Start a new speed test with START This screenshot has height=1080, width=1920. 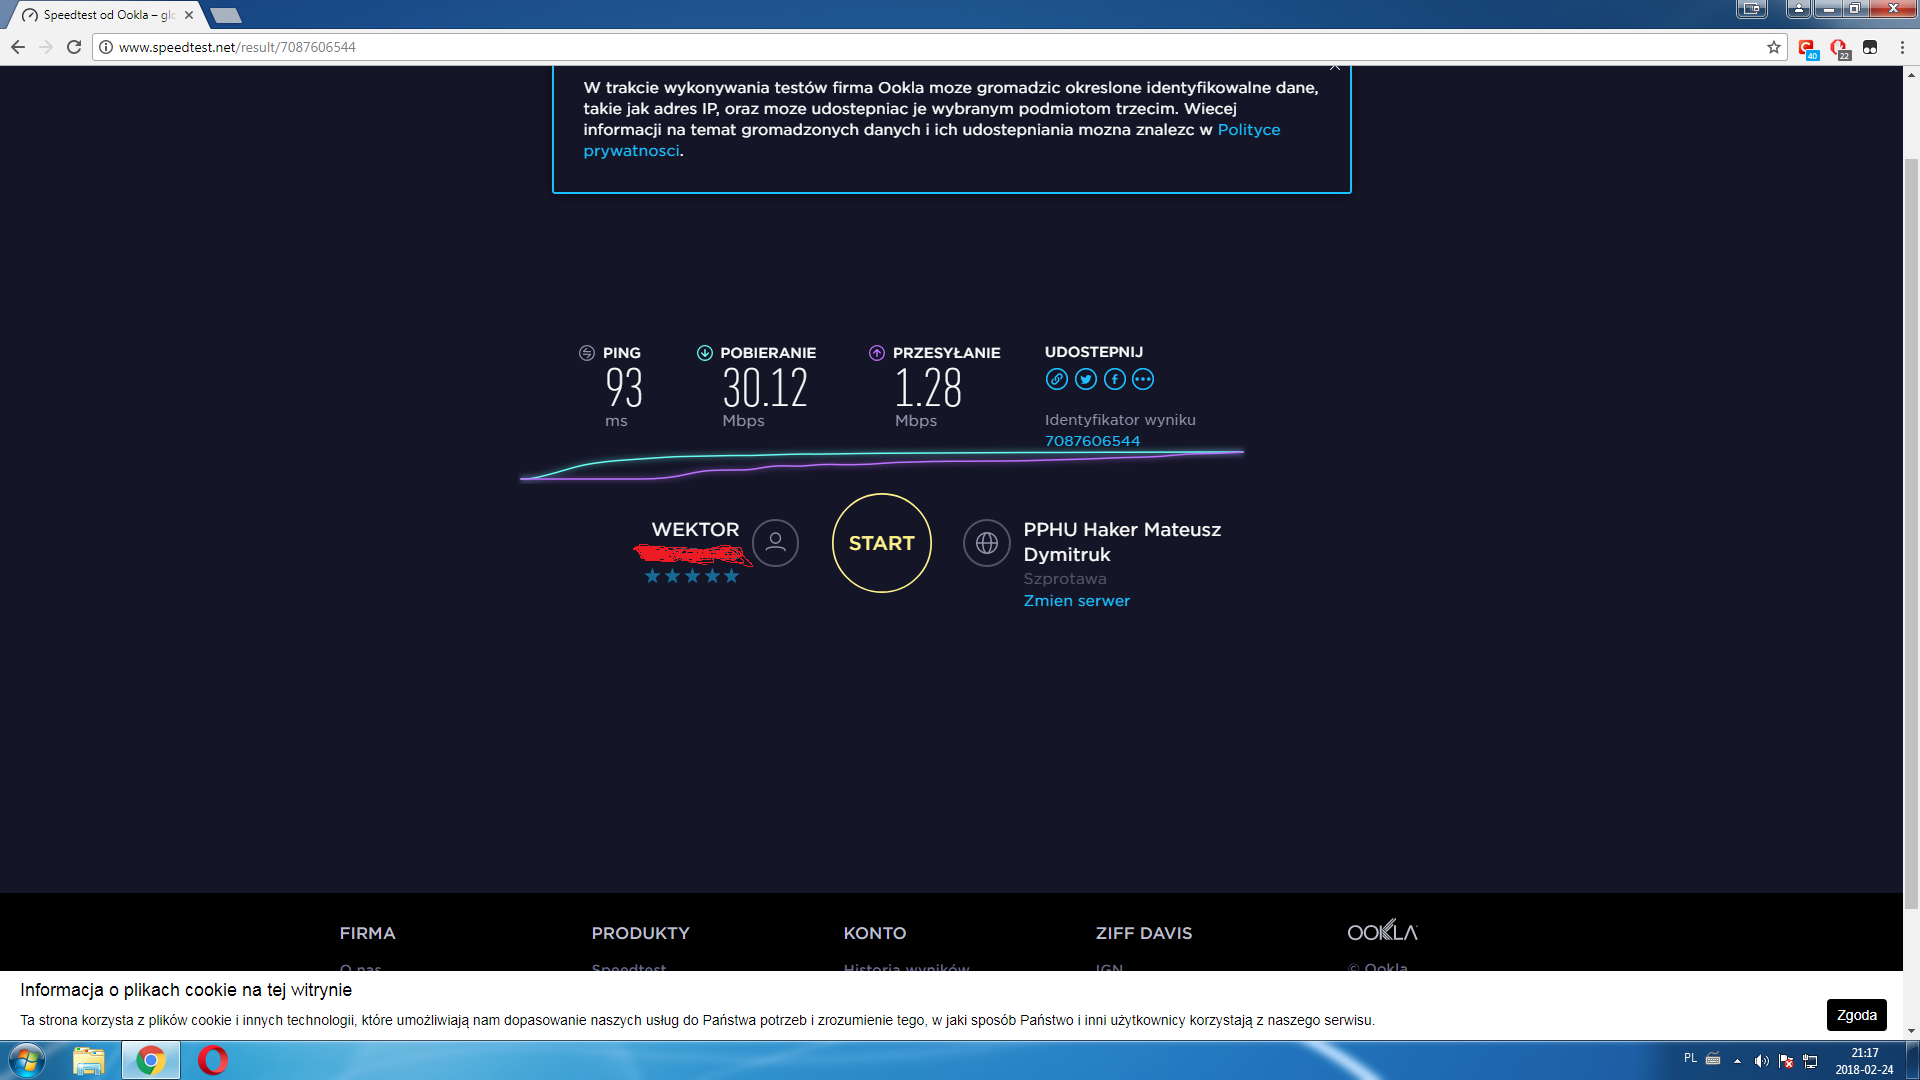882,543
